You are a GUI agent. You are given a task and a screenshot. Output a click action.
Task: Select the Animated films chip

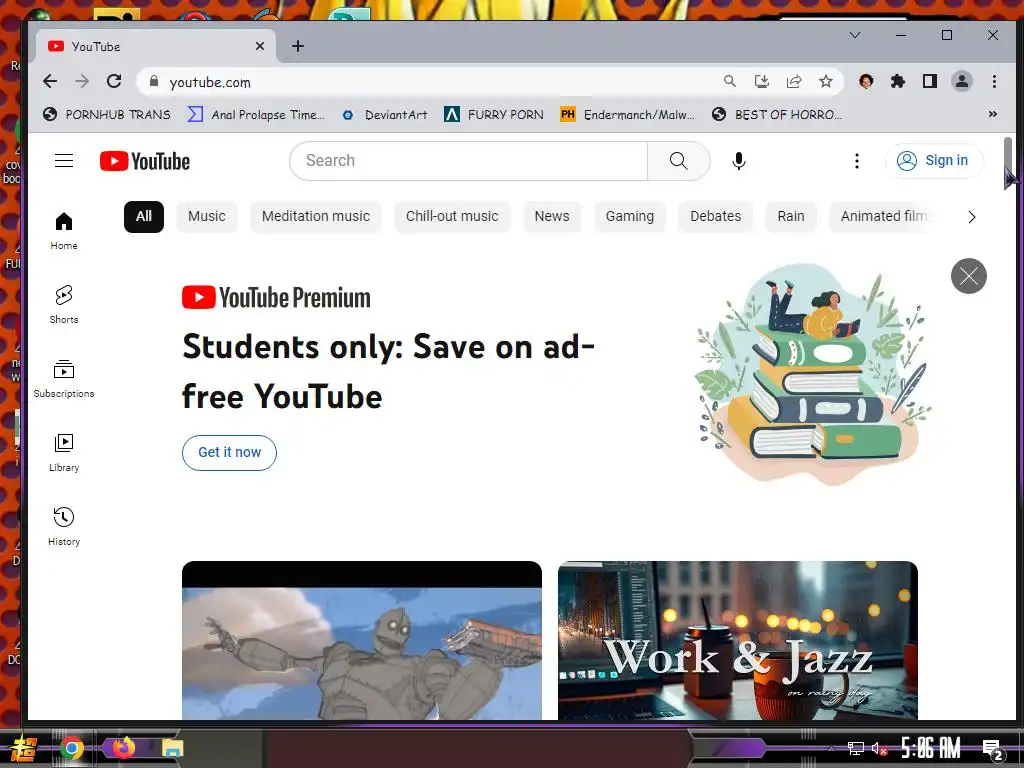point(882,216)
